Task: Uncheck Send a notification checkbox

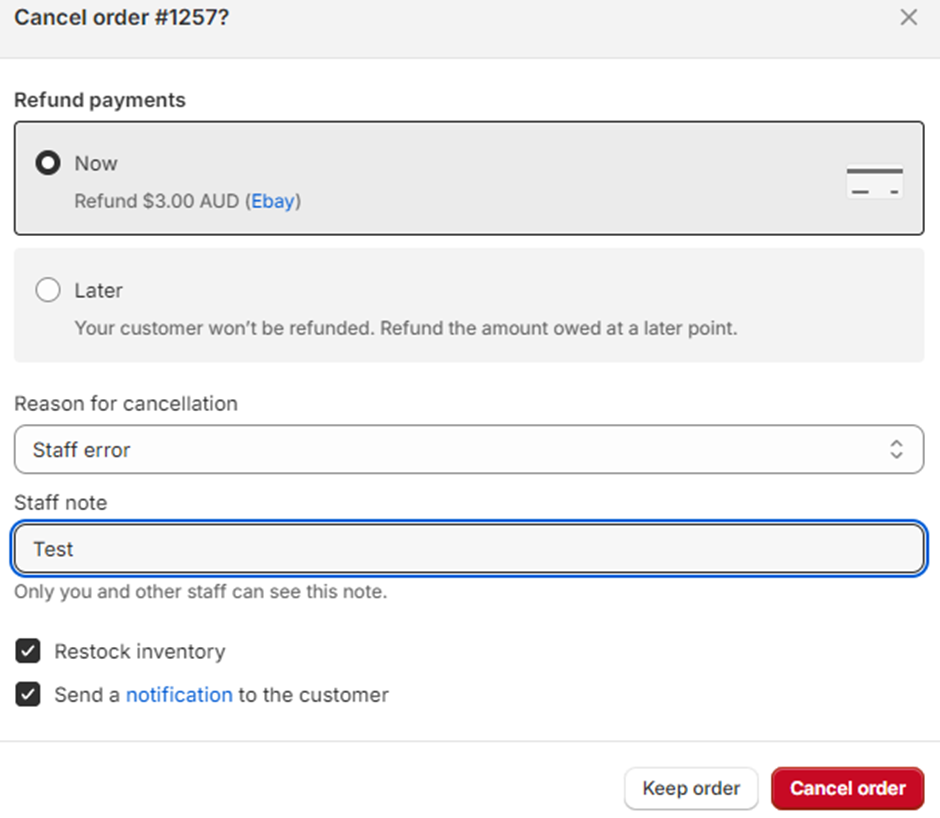Action: [28, 694]
